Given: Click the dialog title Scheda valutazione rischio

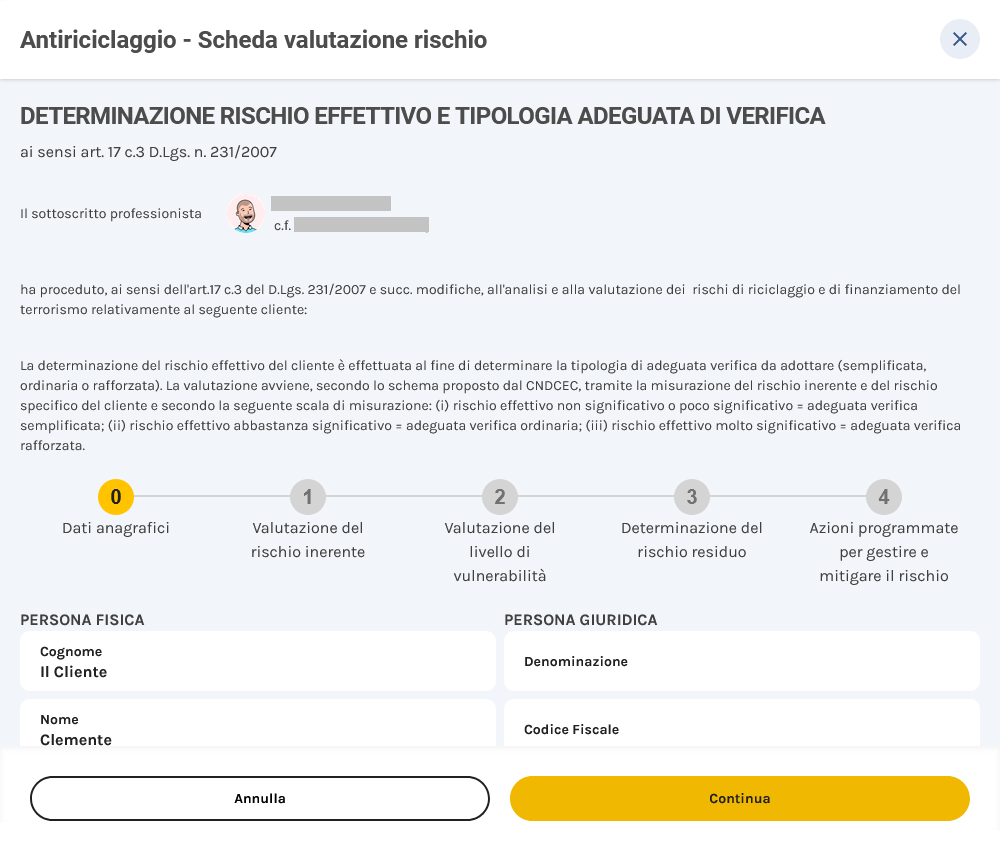Looking at the screenshot, I should (x=254, y=40).
